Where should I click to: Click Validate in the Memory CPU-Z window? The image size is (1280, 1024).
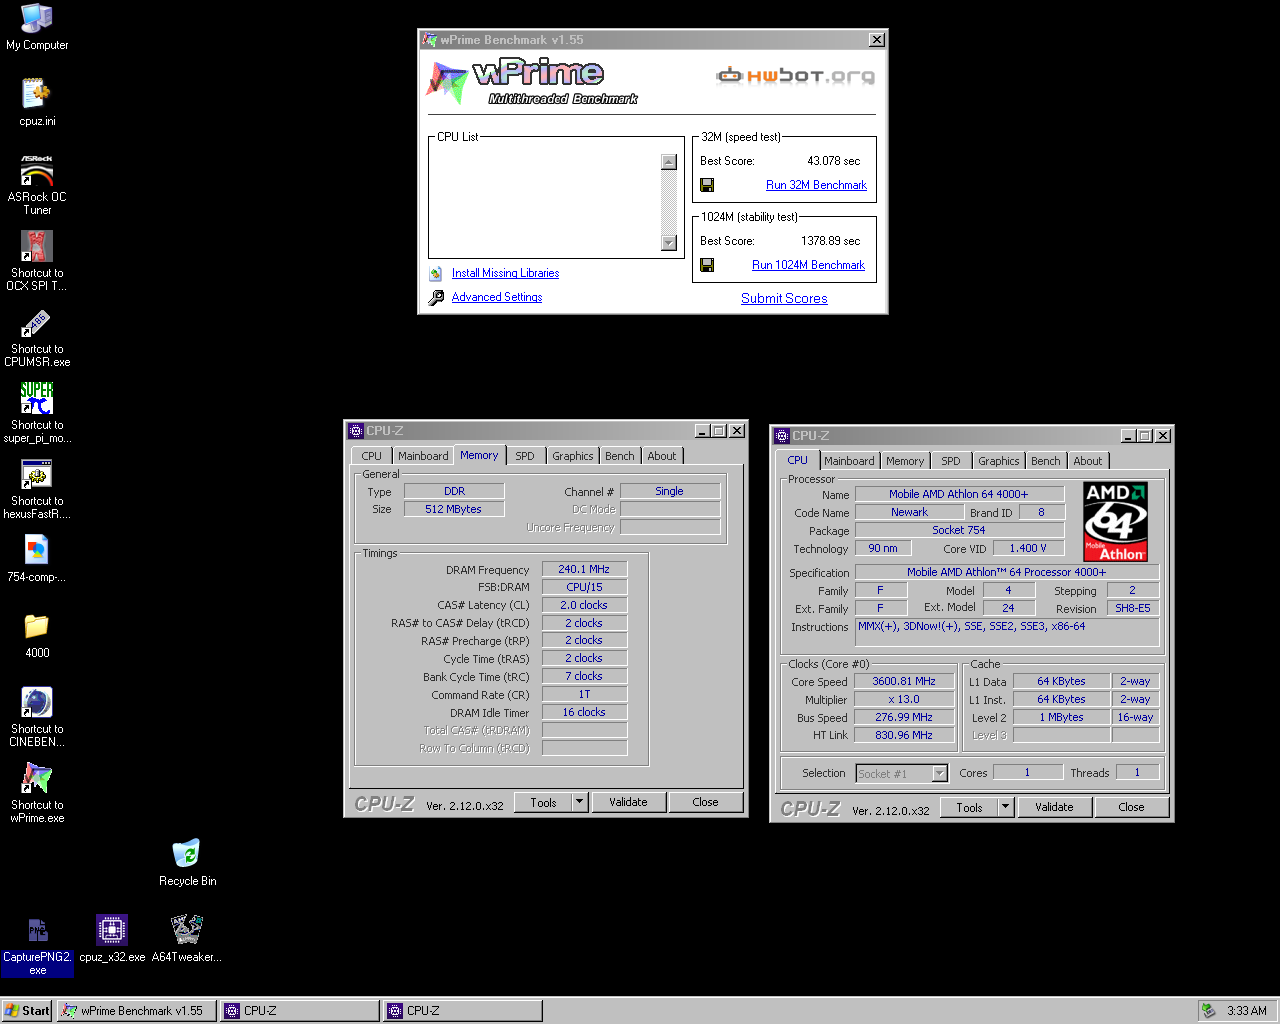point(628,802)
